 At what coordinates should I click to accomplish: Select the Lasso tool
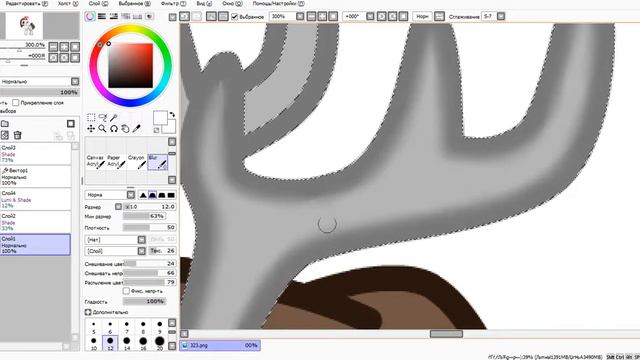coord(102,118)
